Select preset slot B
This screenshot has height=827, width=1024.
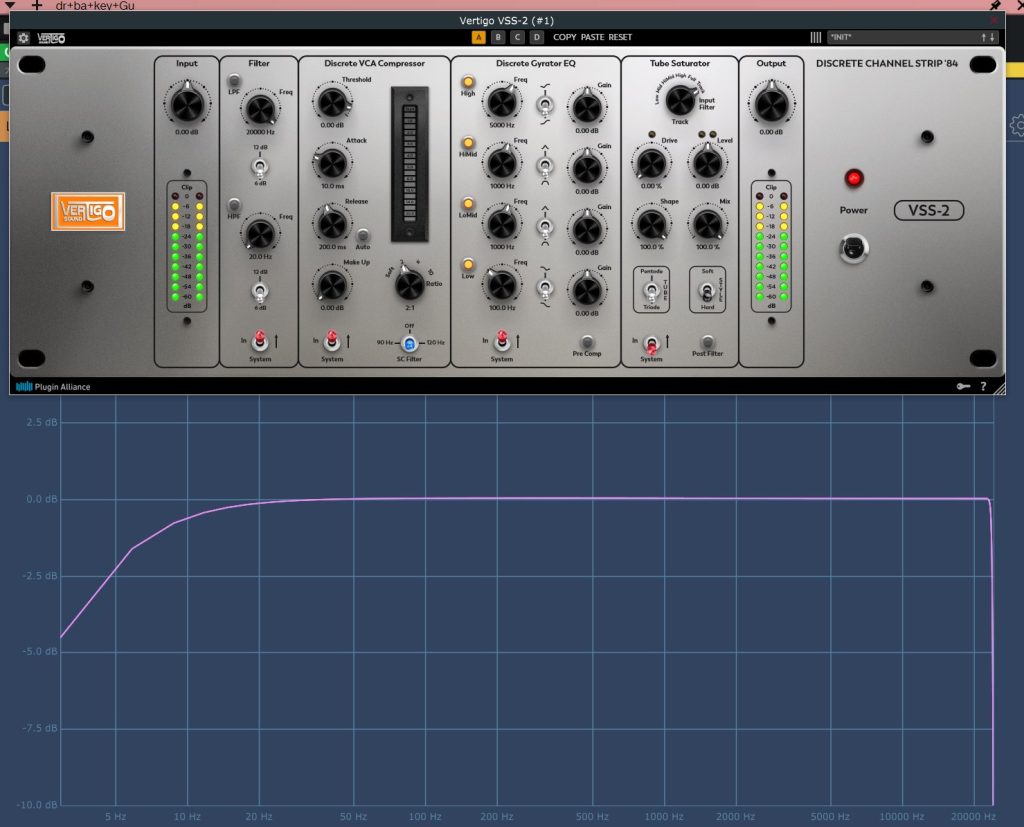[497, 38]
